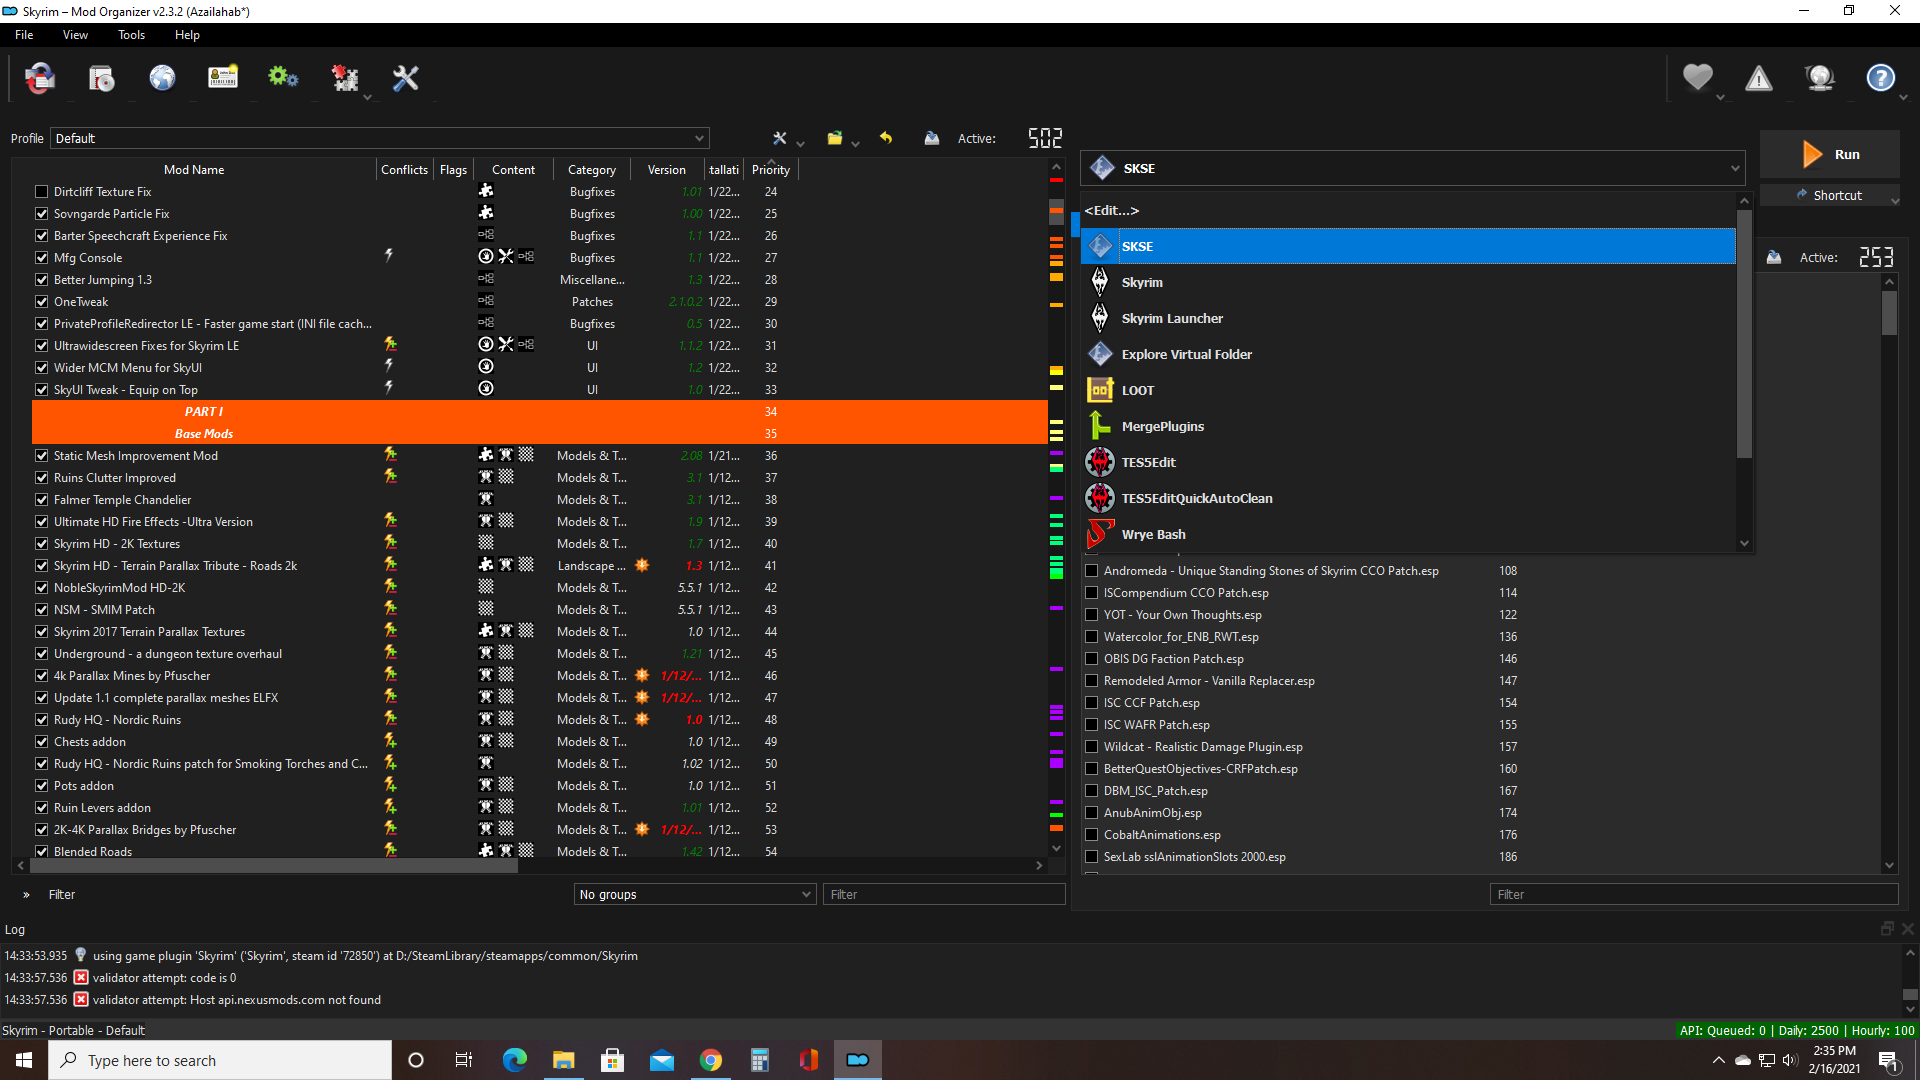
Task: Click the Create Backup icon beside Active
Action: [932, 138]
